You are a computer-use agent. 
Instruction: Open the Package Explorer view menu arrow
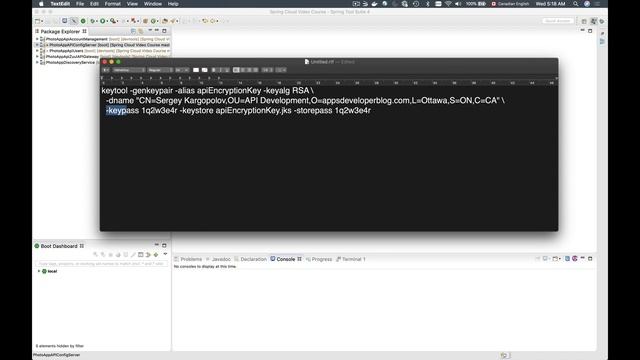point(150,31)
